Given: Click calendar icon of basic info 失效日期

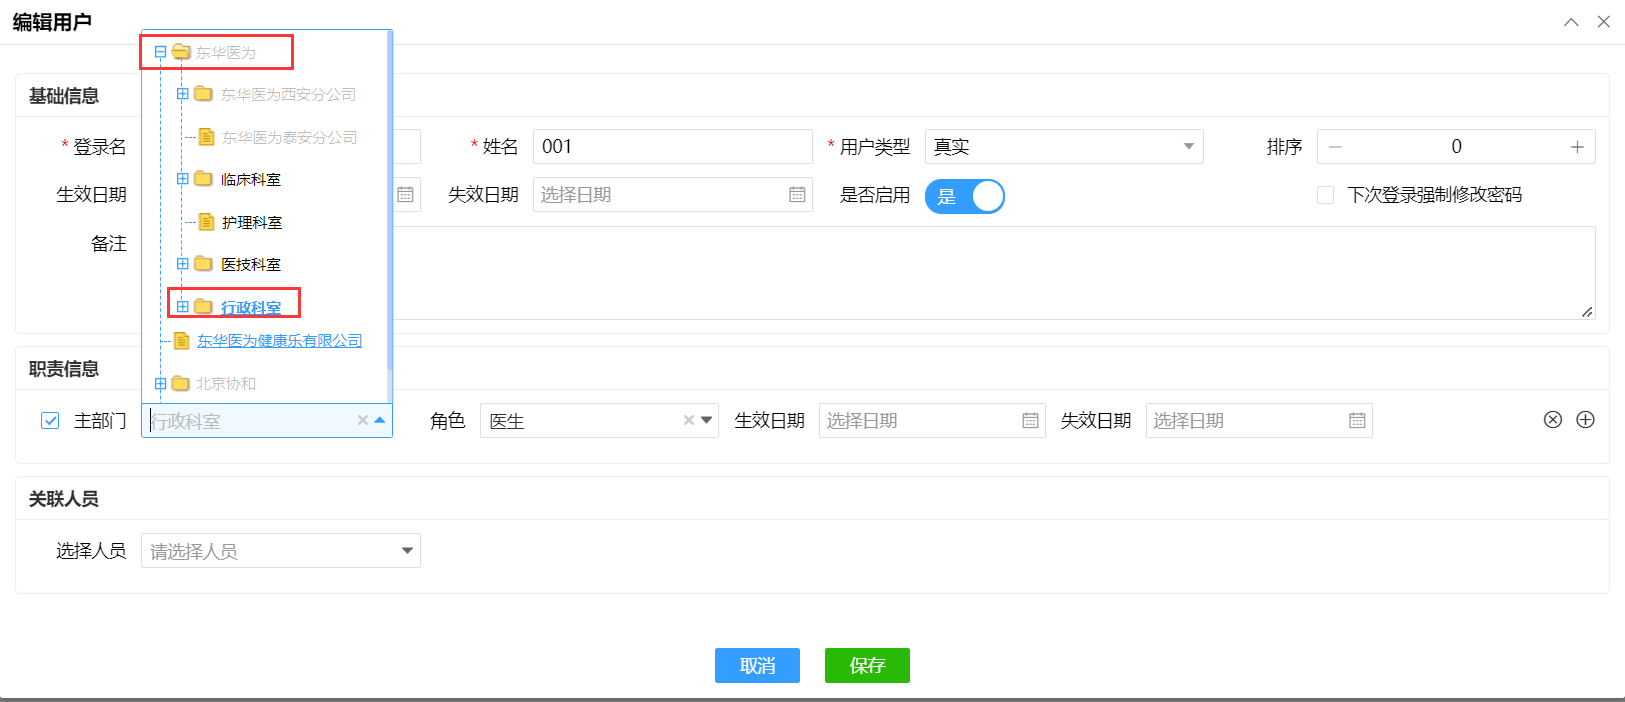Looking at the screenshot, I should coord(797,195).
